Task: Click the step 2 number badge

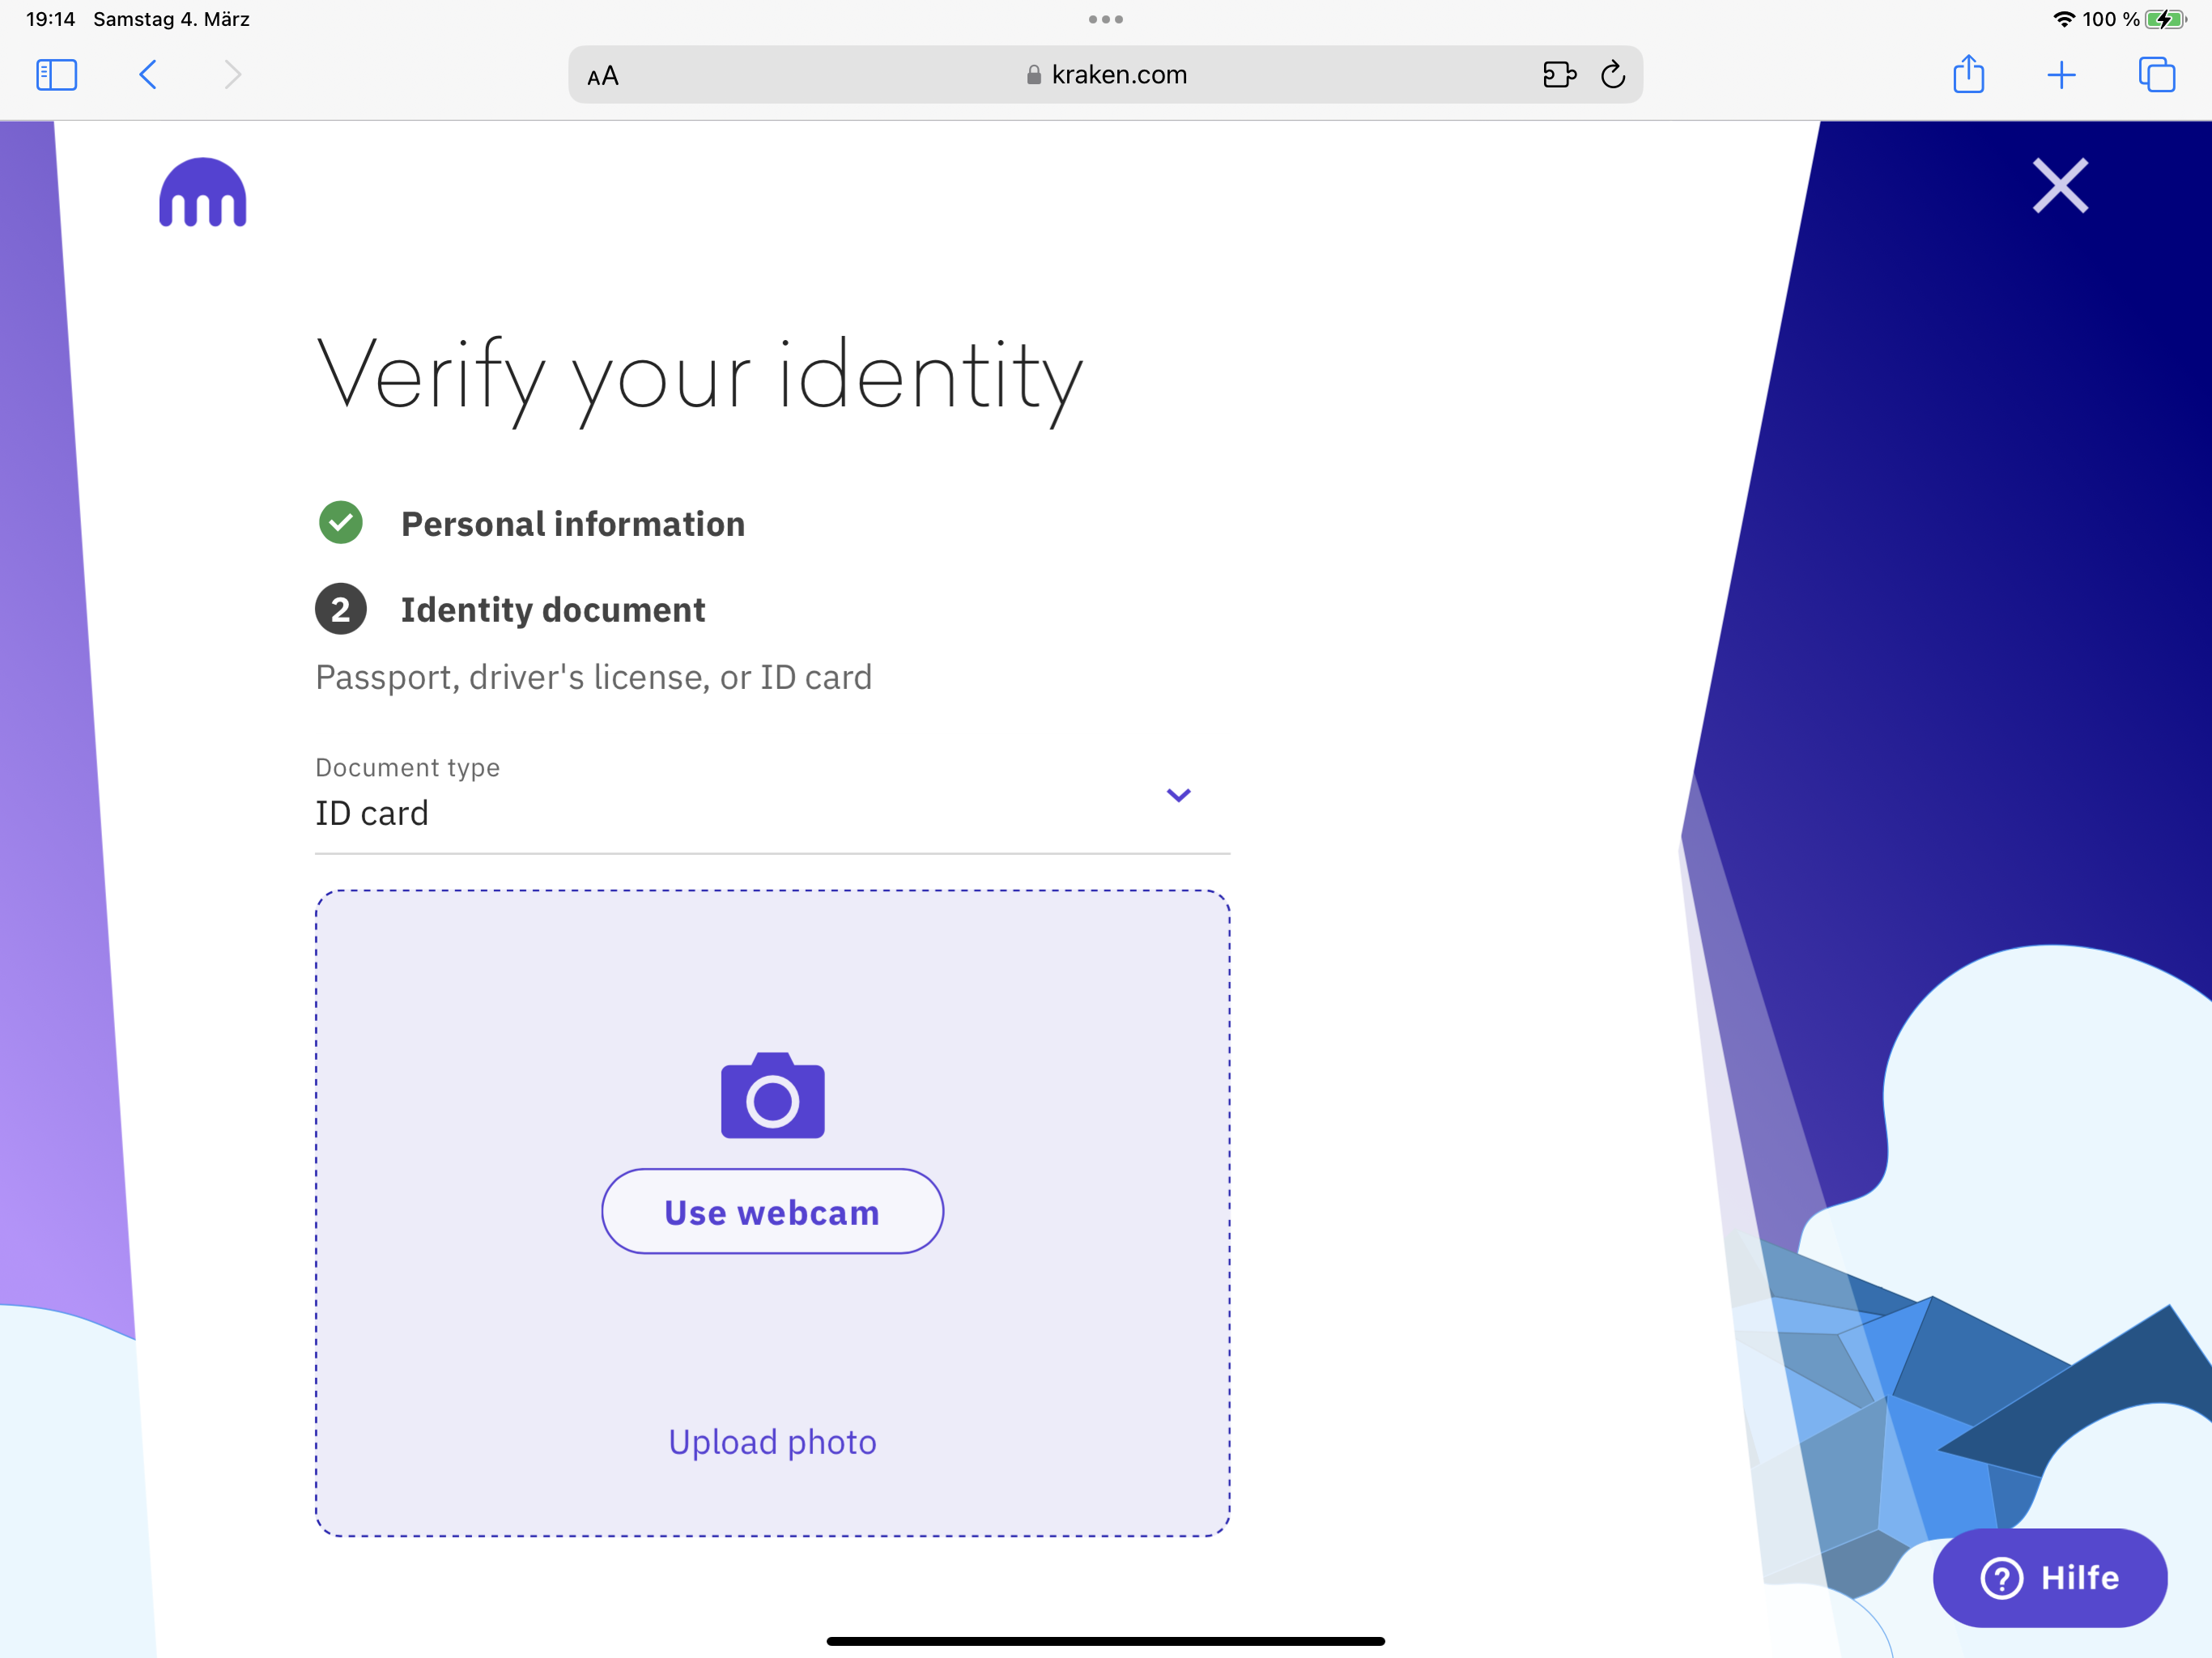Action: point(341,609)
